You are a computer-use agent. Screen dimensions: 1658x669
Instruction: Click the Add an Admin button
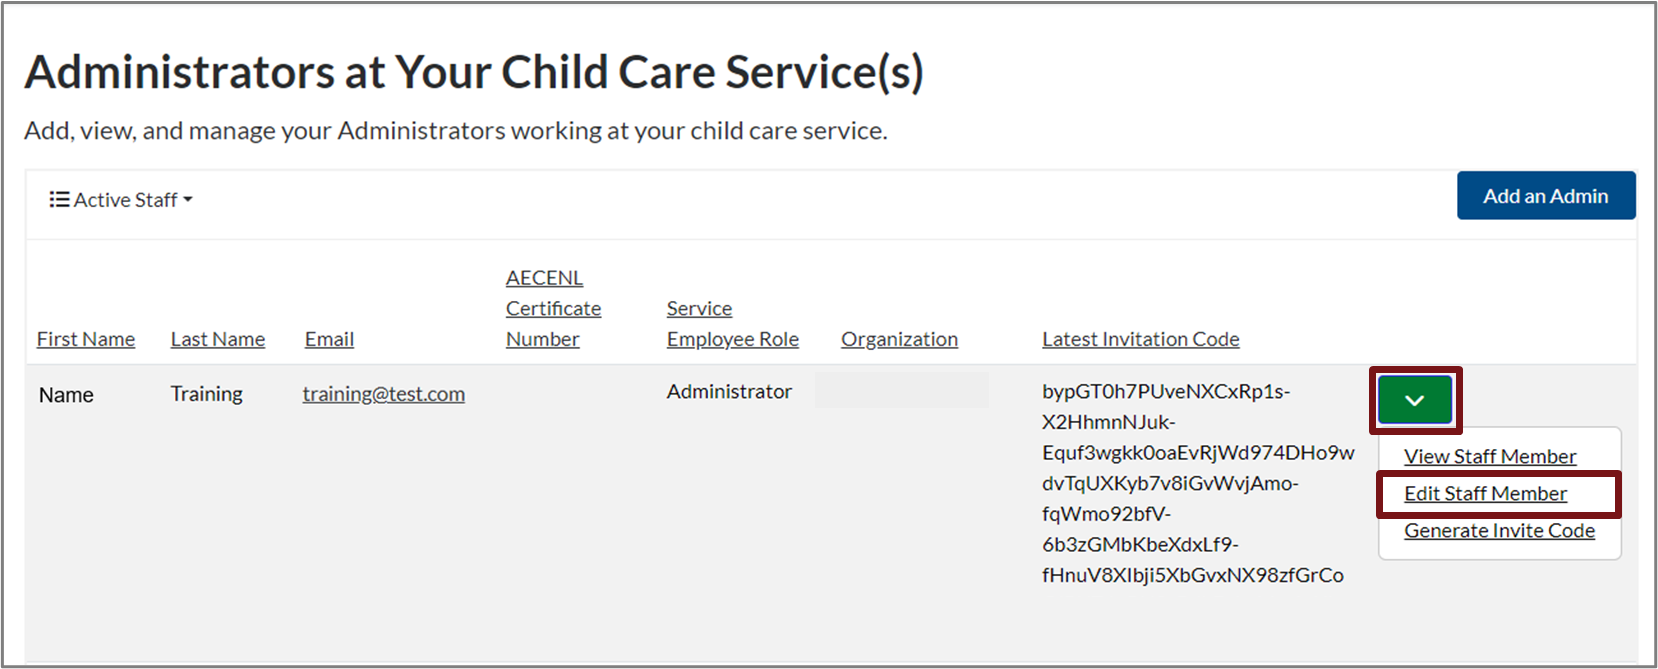click(x=1545, y=196)
